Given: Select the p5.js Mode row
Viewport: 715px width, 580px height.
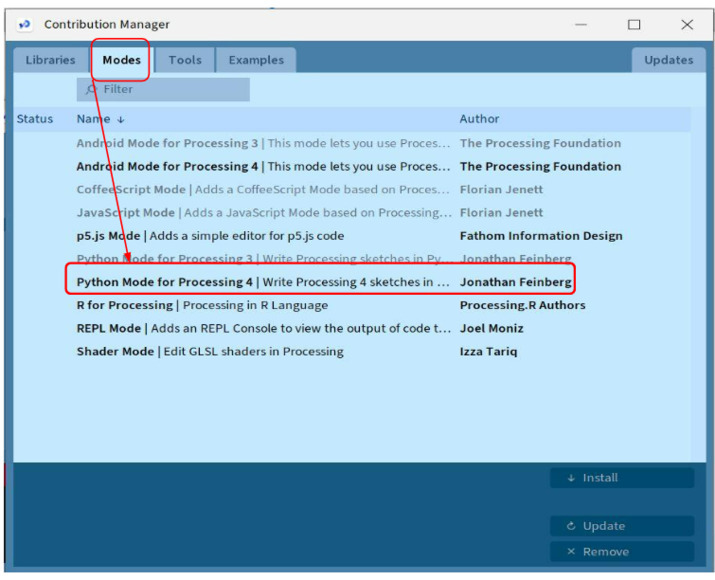Looking at the screenshot, I should 351,236.
